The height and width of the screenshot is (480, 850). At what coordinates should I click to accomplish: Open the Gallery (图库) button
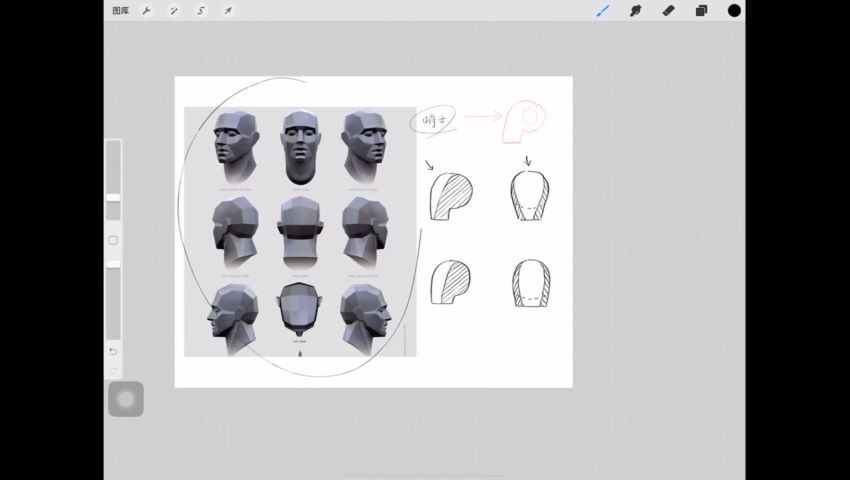(121, 11)
